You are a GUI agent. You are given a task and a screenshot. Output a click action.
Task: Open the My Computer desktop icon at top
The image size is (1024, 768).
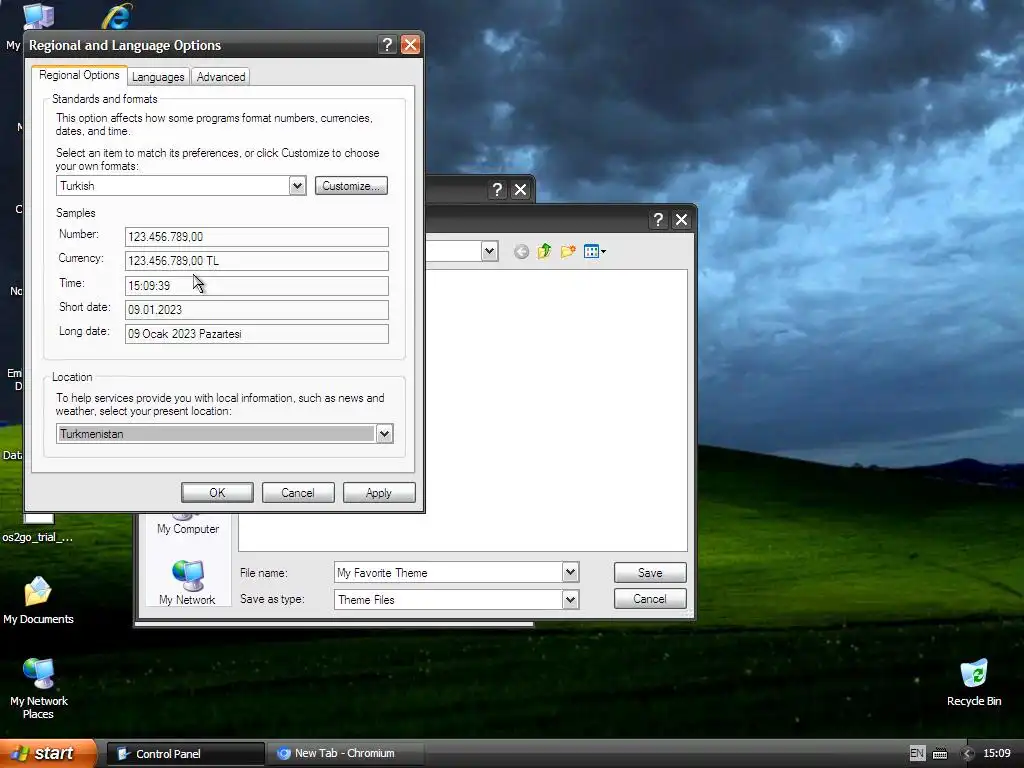pos(38,16)
